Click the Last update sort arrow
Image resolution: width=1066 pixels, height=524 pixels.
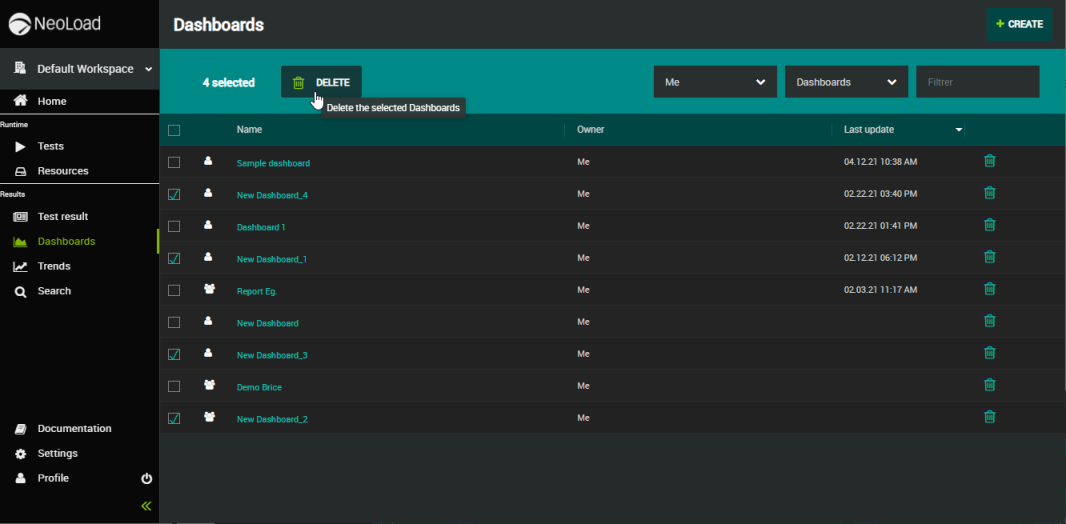[959, 130]
